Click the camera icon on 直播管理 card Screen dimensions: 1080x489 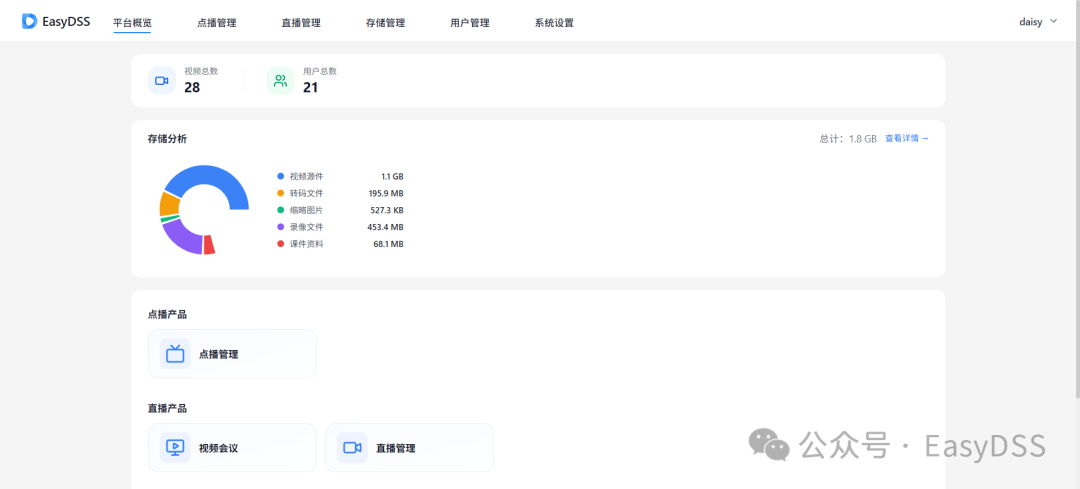pos(352,448)
